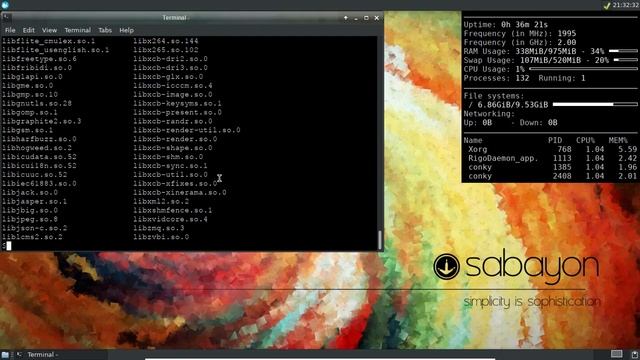Click libjpeg.so.8 entry
Screen dimensions: 640x360
30,220
